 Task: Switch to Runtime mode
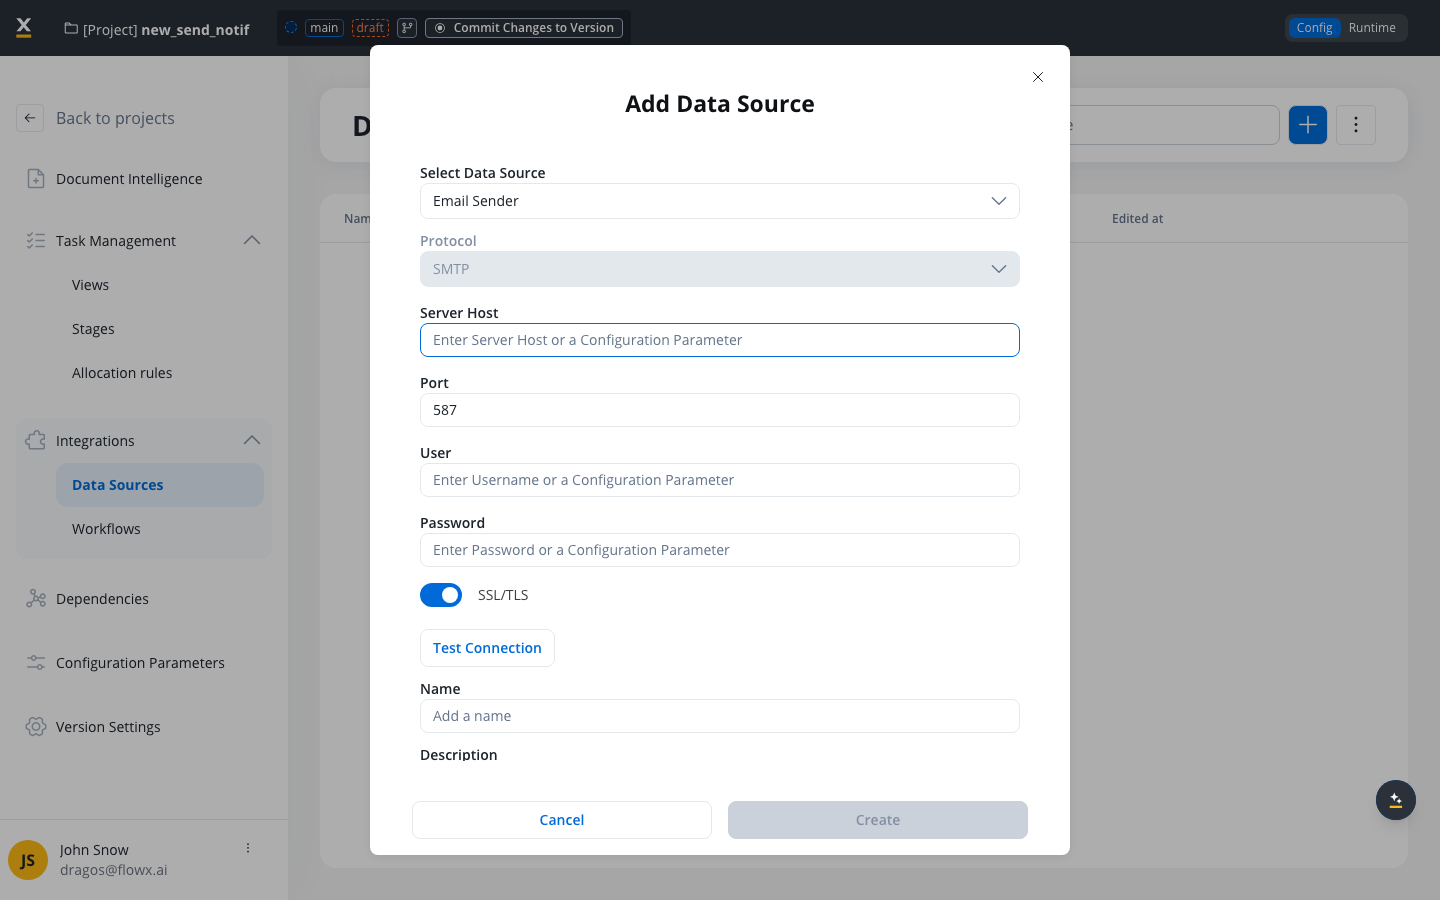pos(1371,28)
